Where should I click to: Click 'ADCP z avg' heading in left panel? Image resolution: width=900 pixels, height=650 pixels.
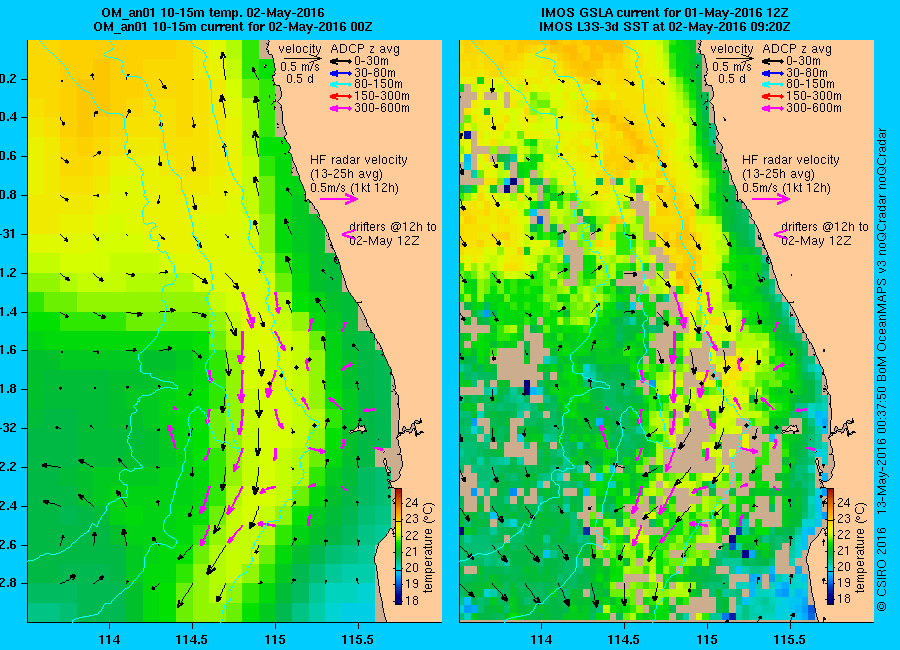pyautogui.click(x=365, y=49)
